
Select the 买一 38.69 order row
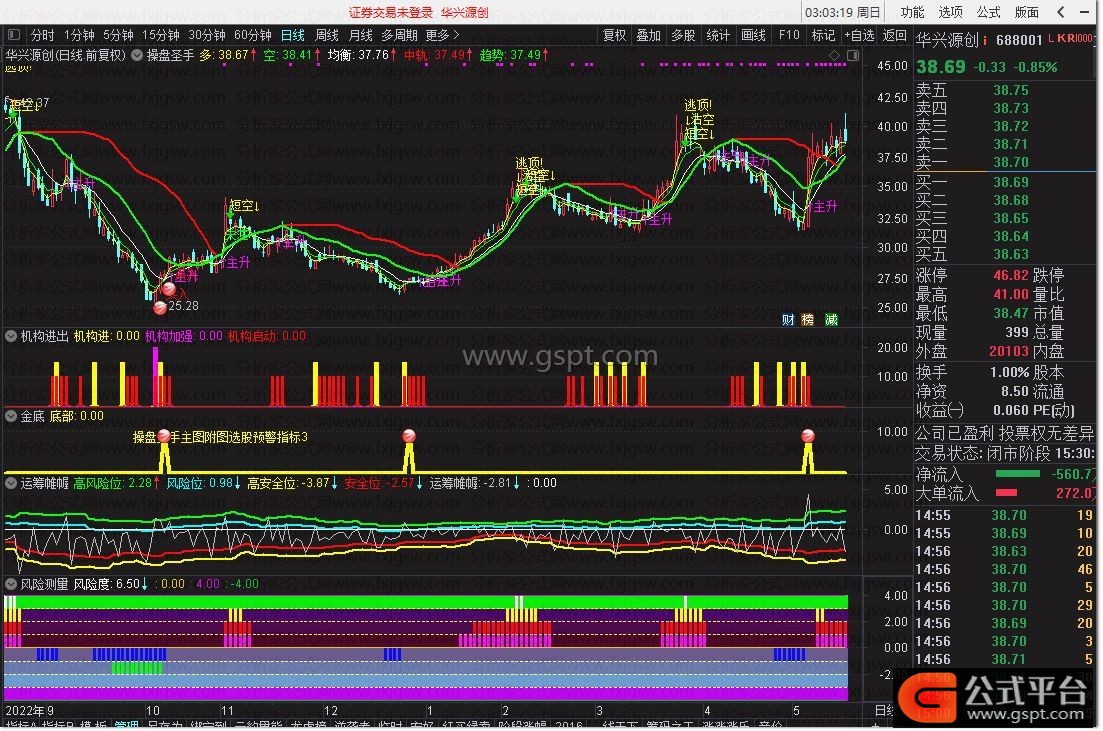(x=1005, y=182)
